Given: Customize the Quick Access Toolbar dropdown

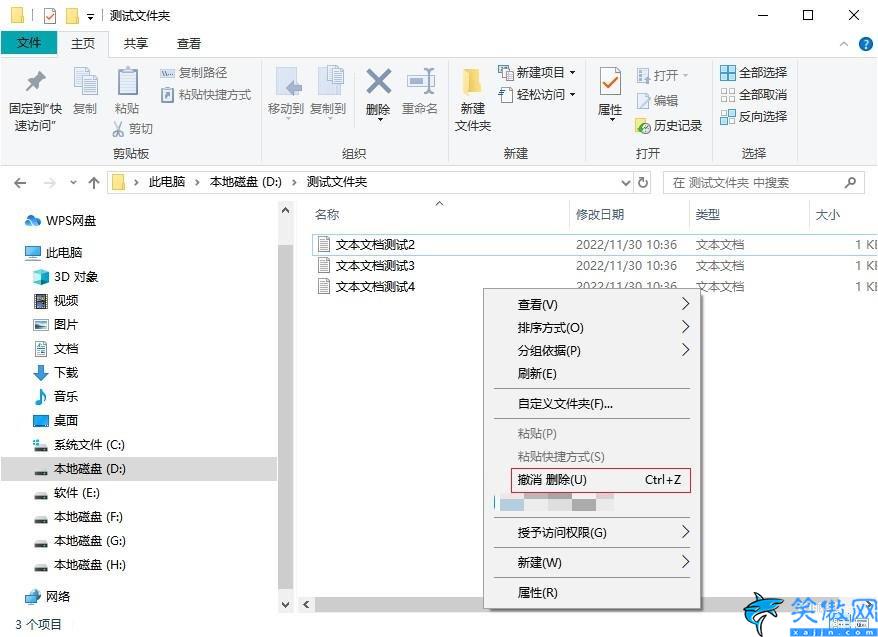Looking at the screenshot, I should [x=90, y=17].
